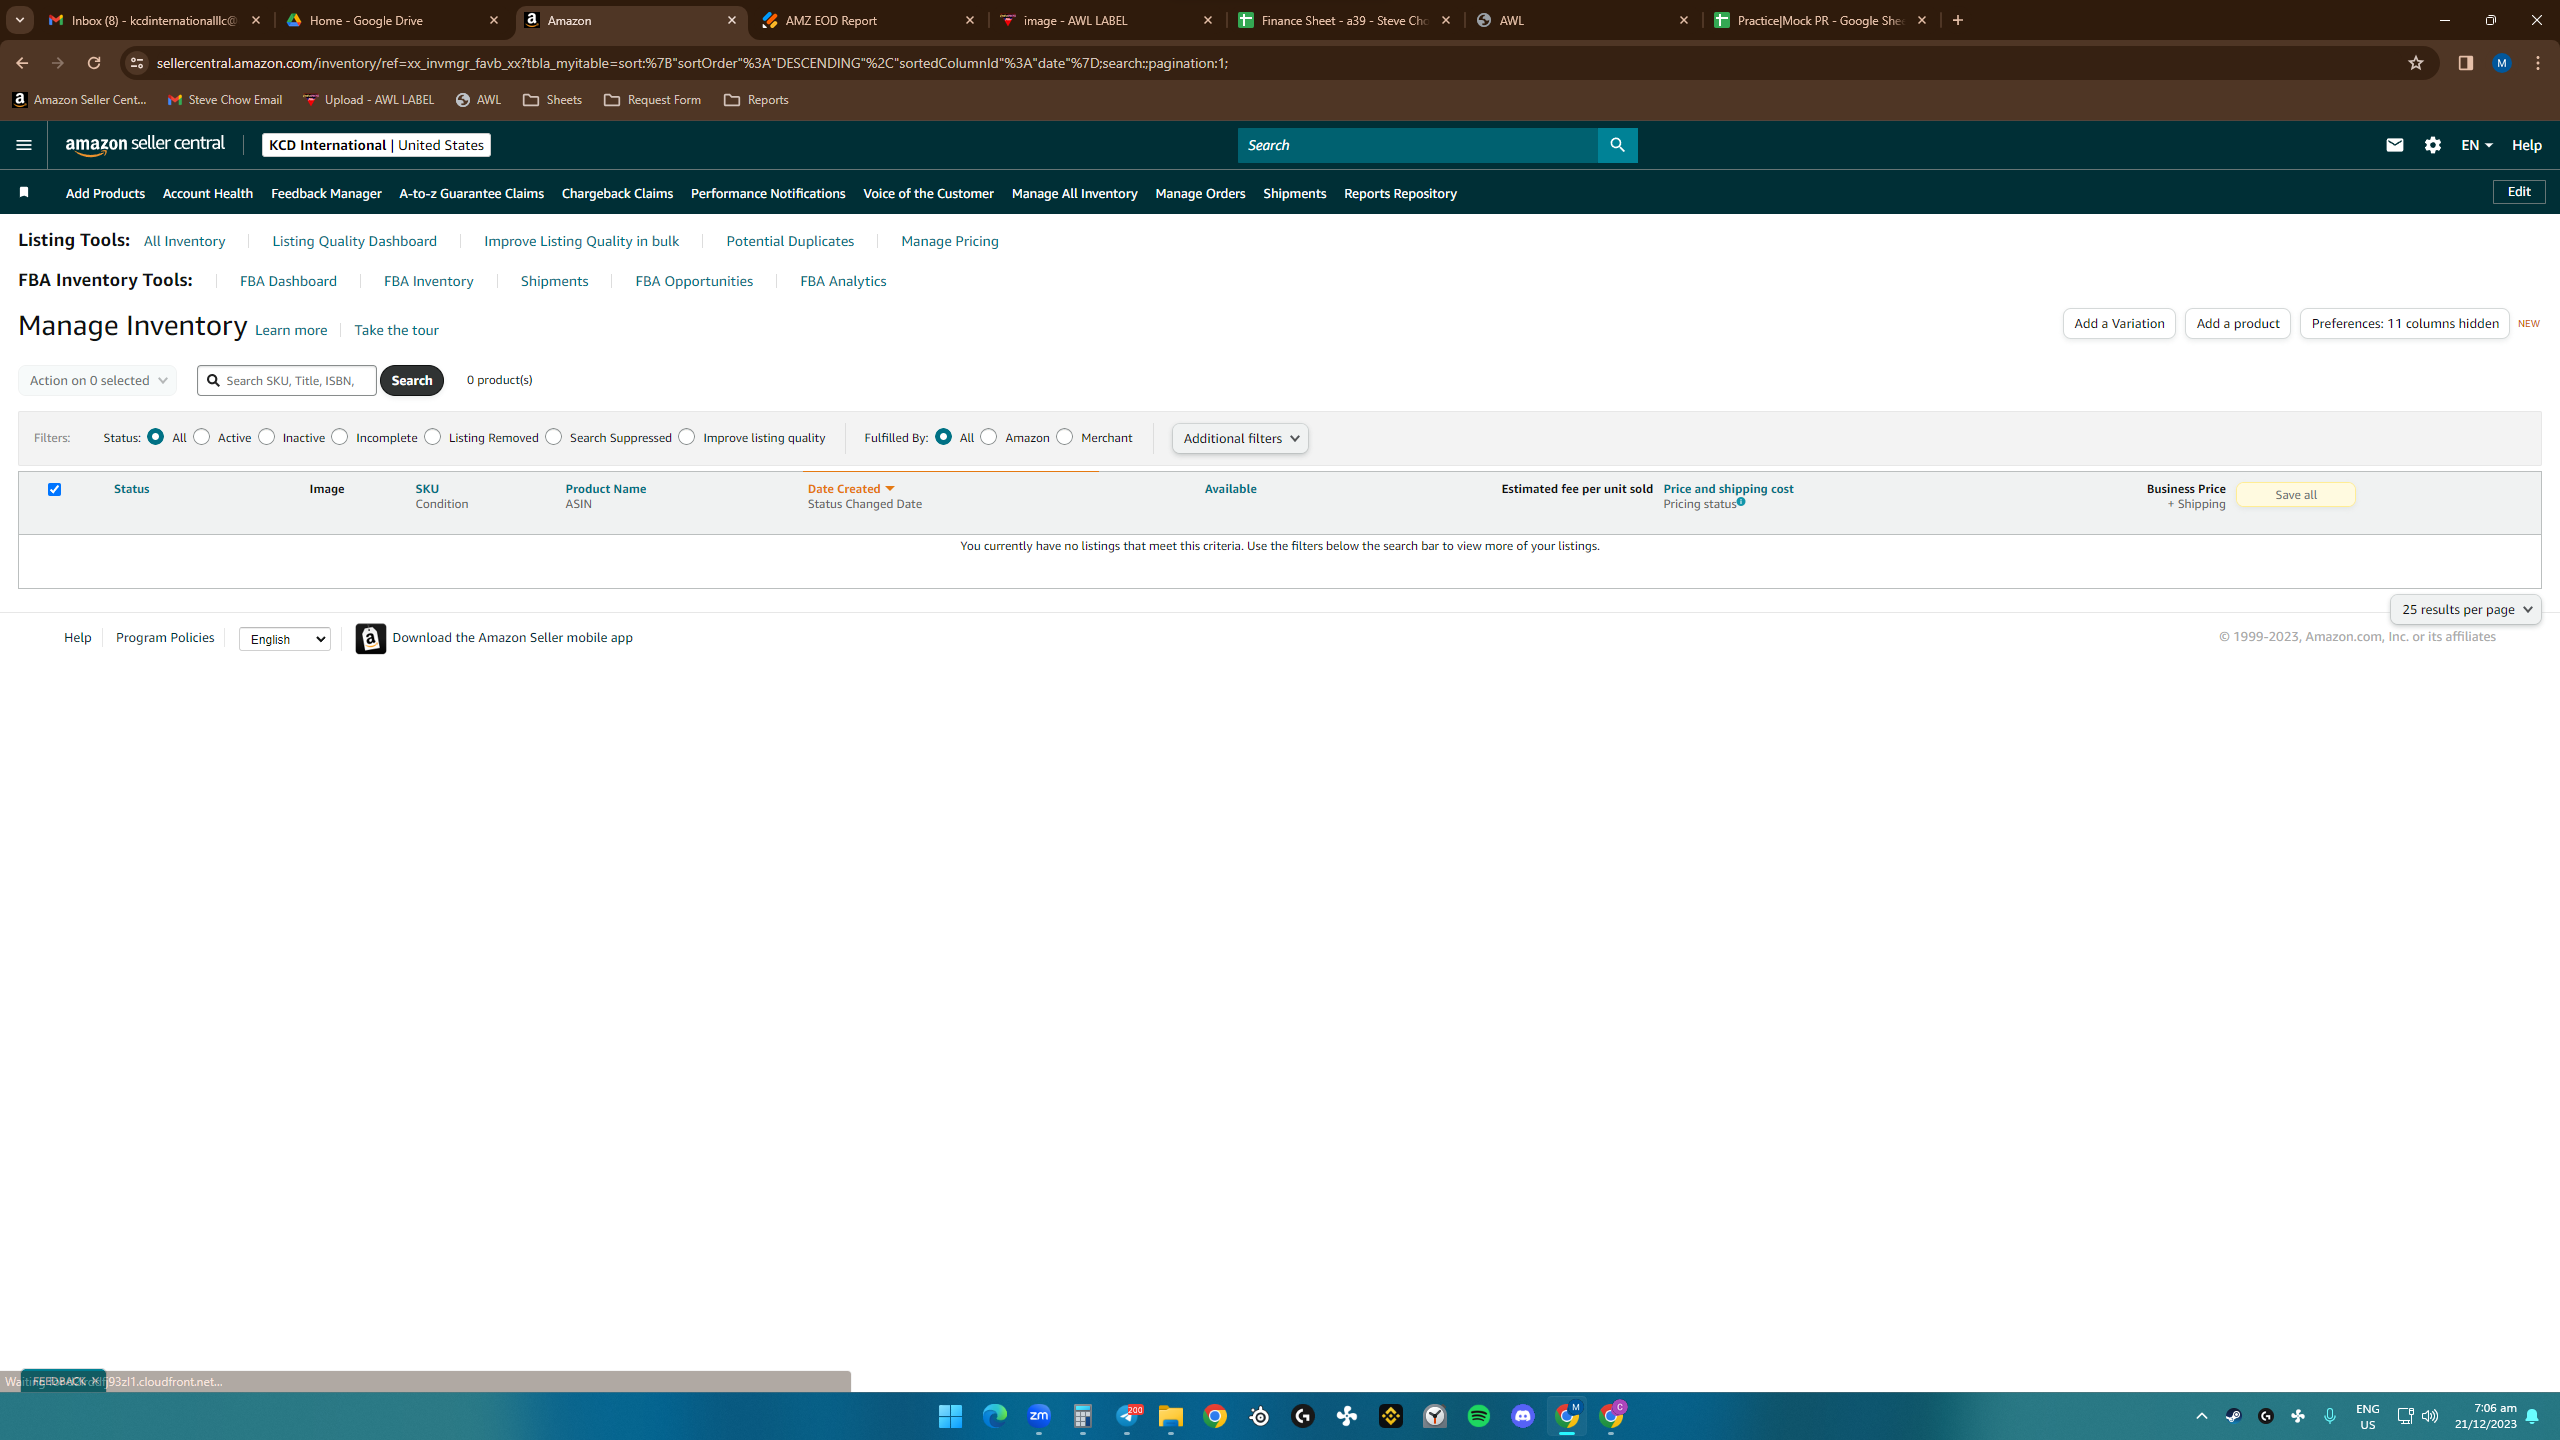Select Status filter Inactive
Image resolution: width=2560 pixels, height=1440 pixels.
coord(267,437)
